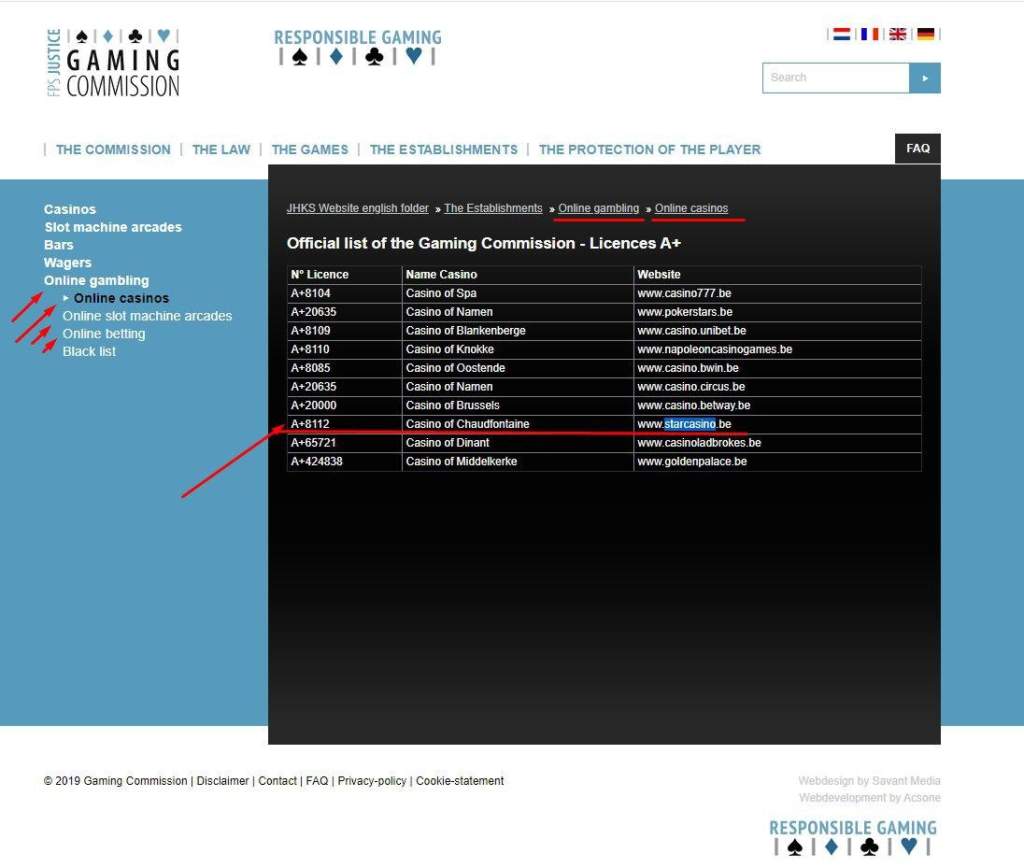The width and height of the screenshot is (1024, 868).
Task: Select the German flag language option
Action: coord(925,34)
